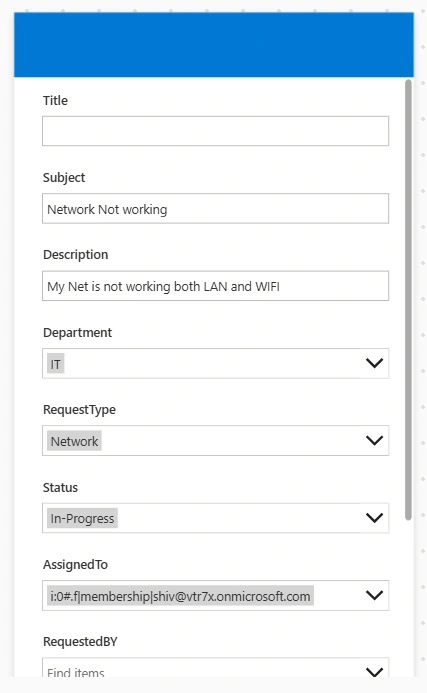Click the Subject field containing Network Not working
The width and height of the screenshot is (427, 693).
click(x=215, y=208)
